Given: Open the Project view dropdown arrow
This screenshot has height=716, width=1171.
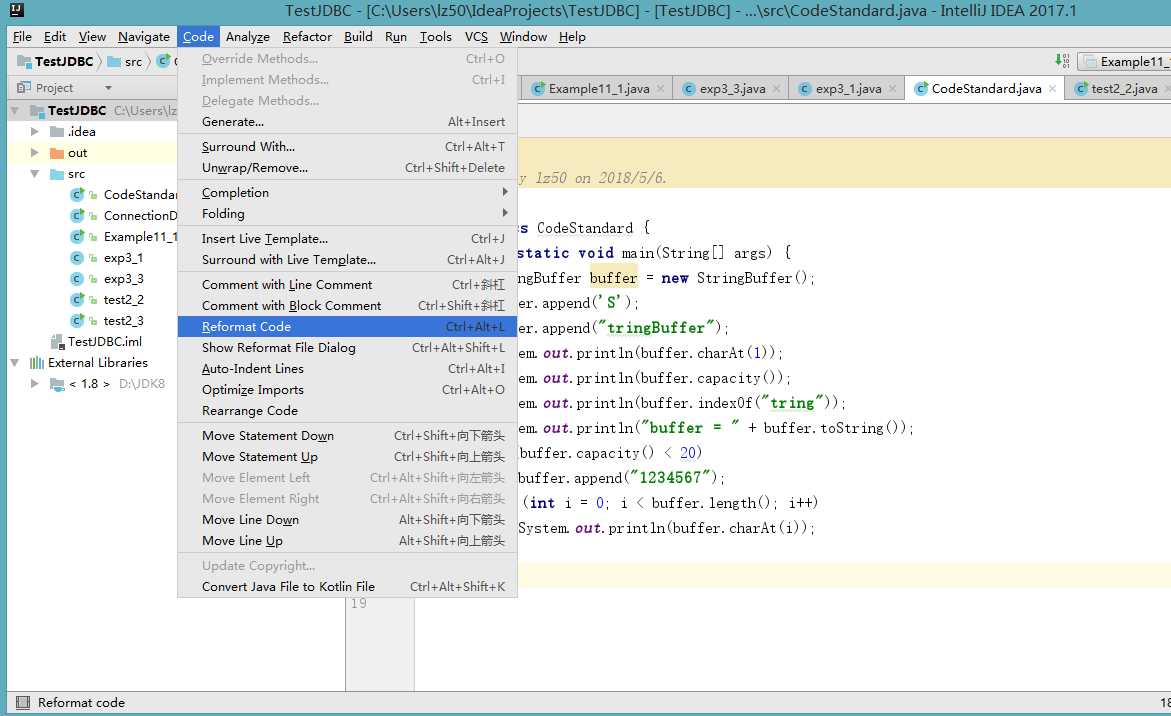Looking at the screenshot, I should 108,88.
